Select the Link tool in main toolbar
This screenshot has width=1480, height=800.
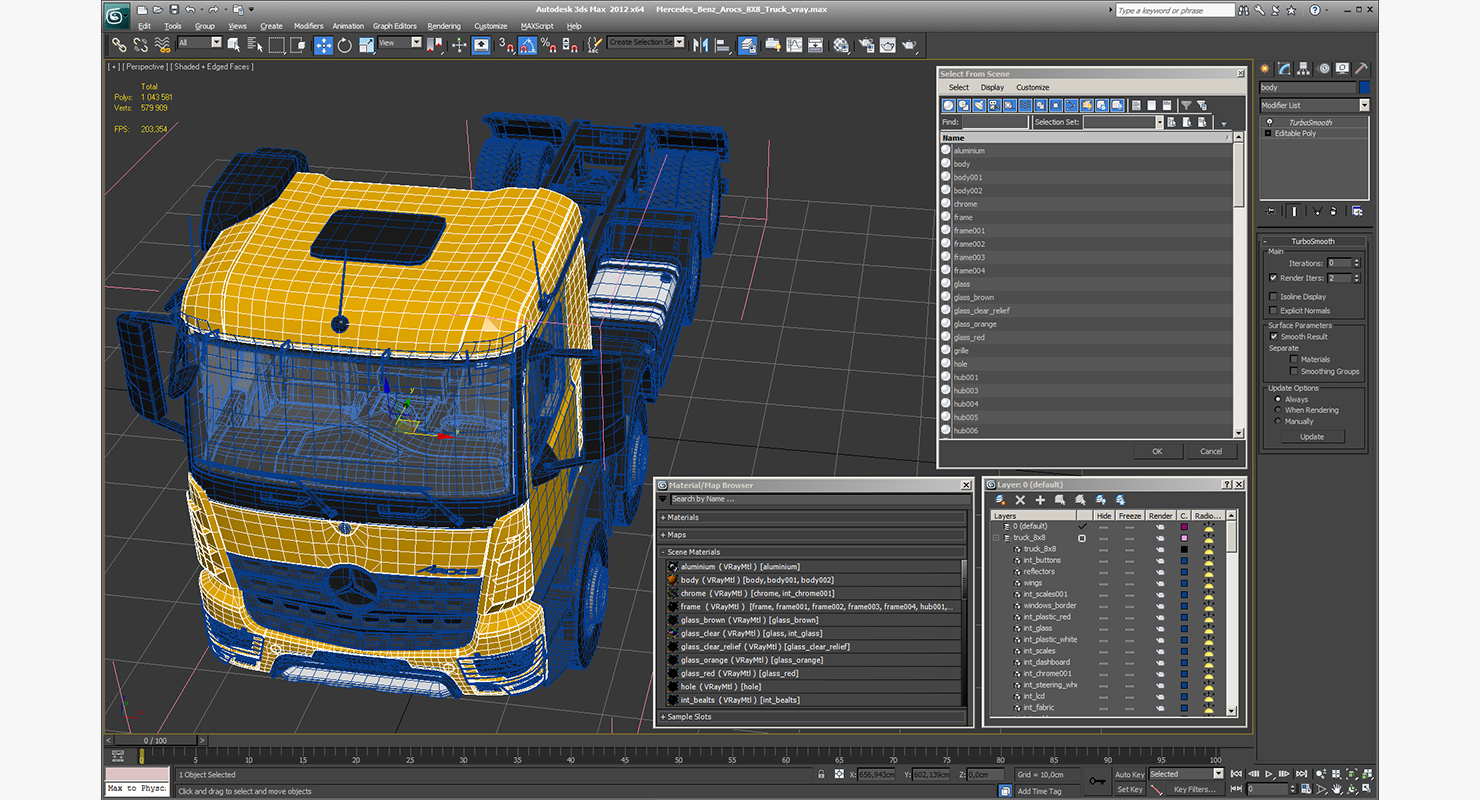(119, 45)
